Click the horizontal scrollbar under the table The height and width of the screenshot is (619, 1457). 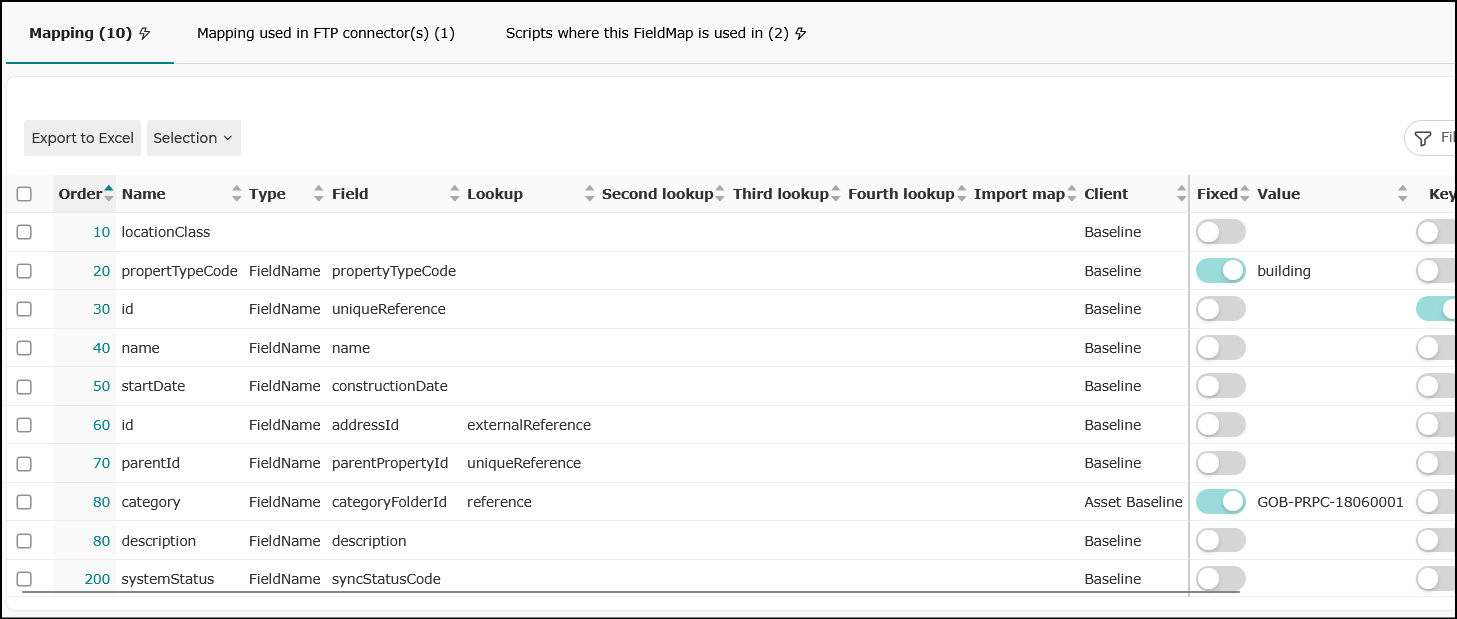pos(630,592)
